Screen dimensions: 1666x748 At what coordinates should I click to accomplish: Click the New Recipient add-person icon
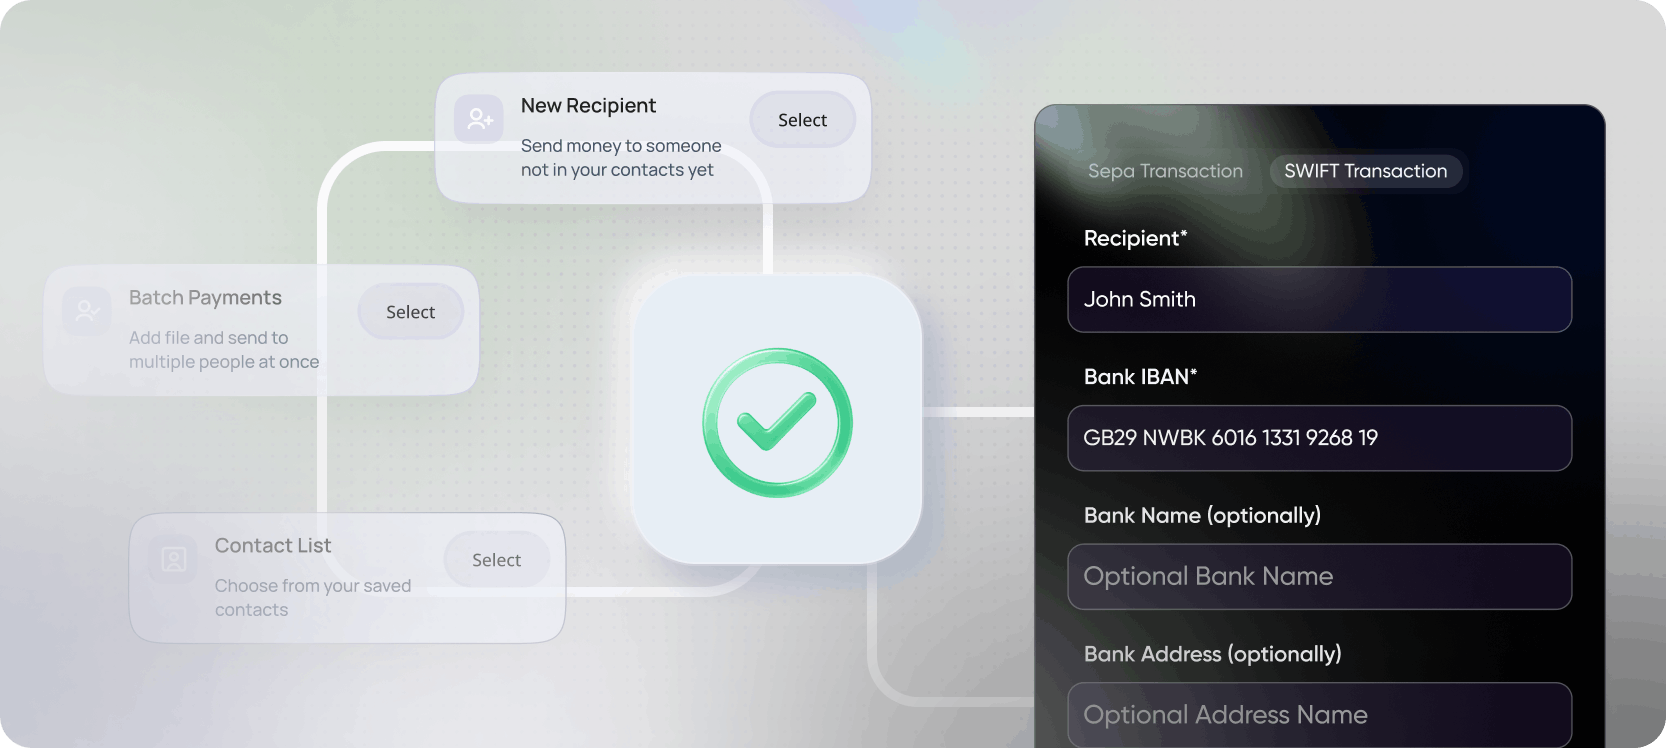479,119
